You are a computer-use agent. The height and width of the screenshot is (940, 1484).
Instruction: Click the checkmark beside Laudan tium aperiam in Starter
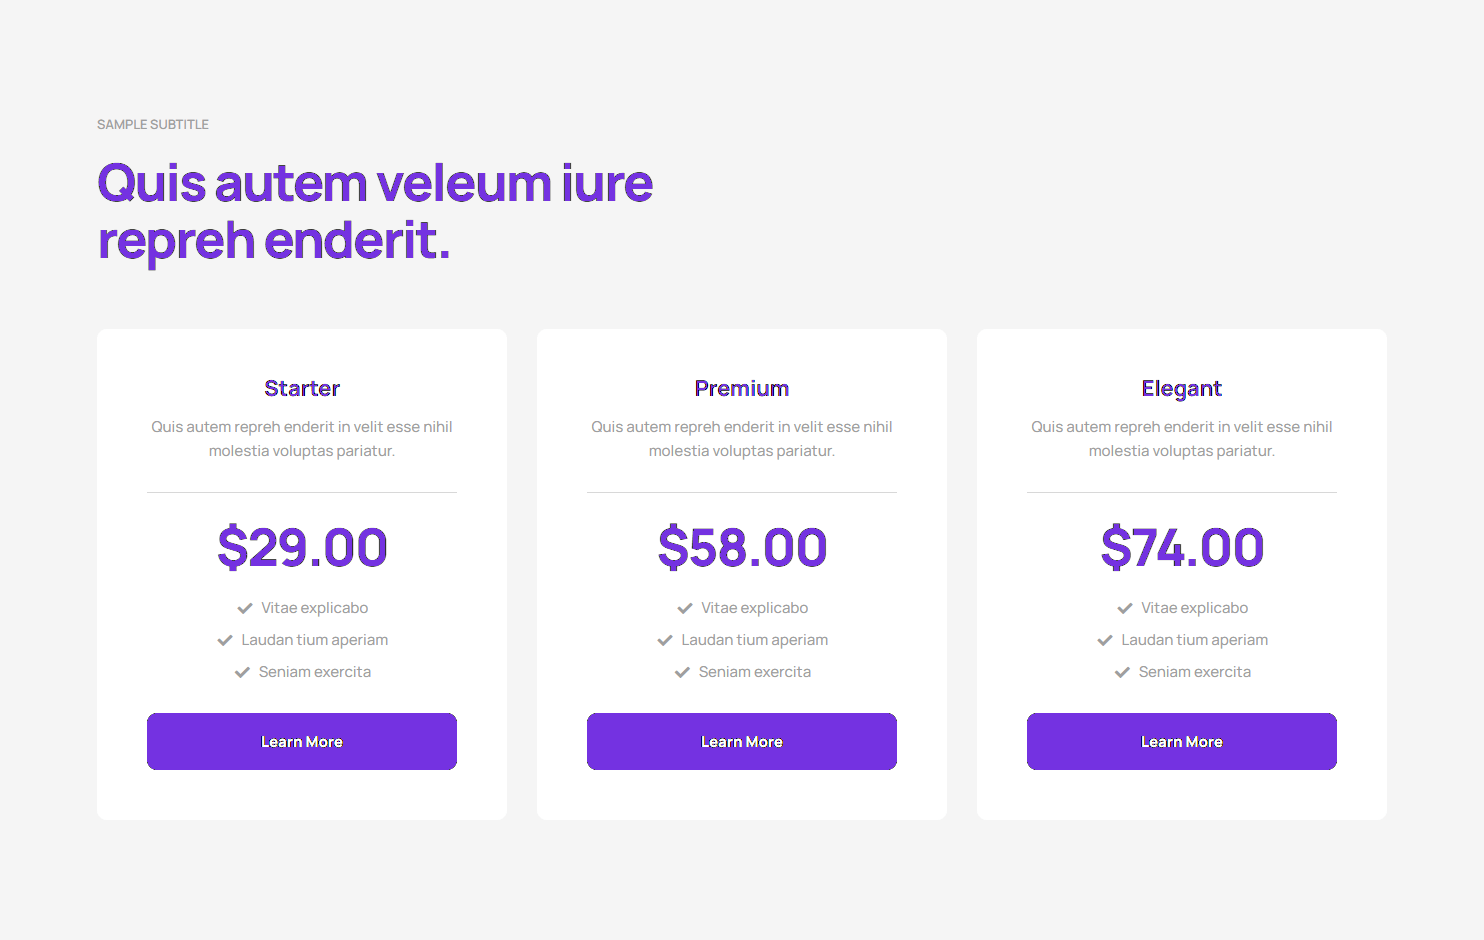224,639
